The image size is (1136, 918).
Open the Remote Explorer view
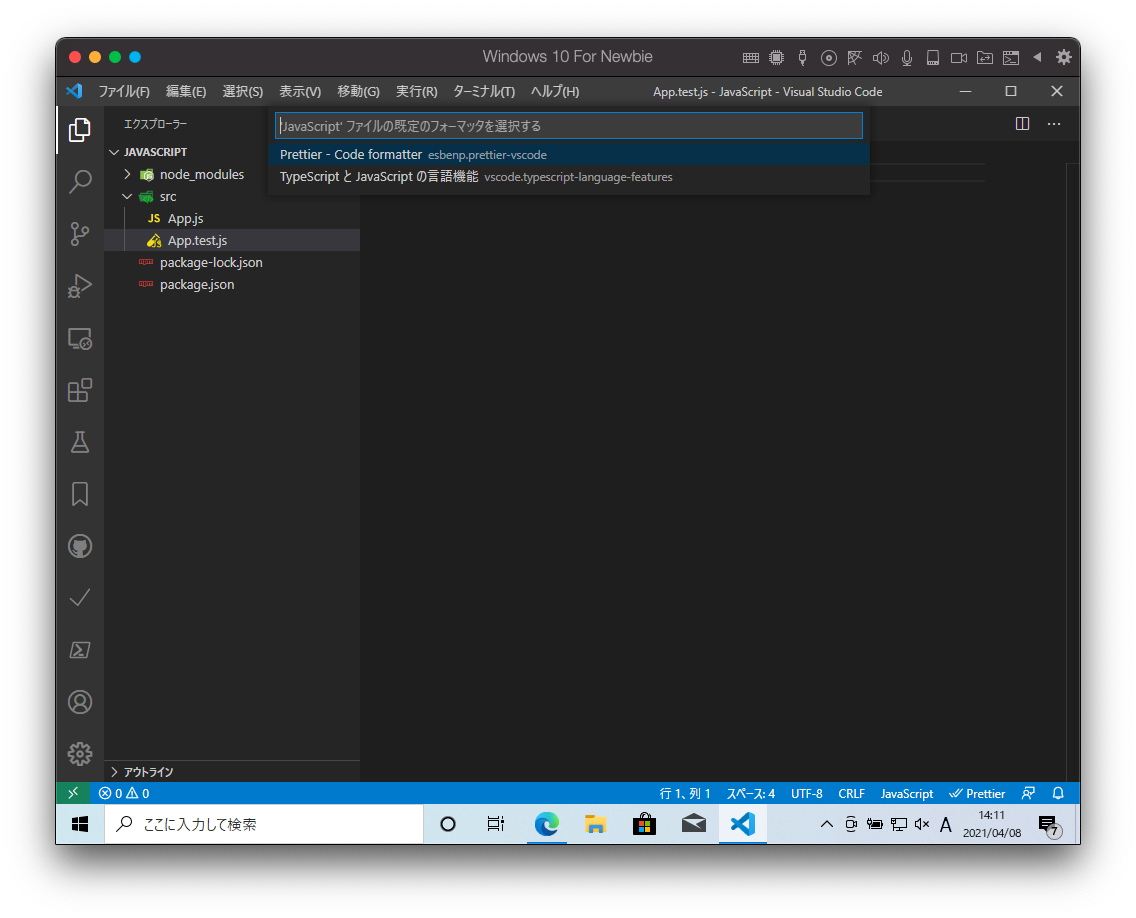pos(80,338)
